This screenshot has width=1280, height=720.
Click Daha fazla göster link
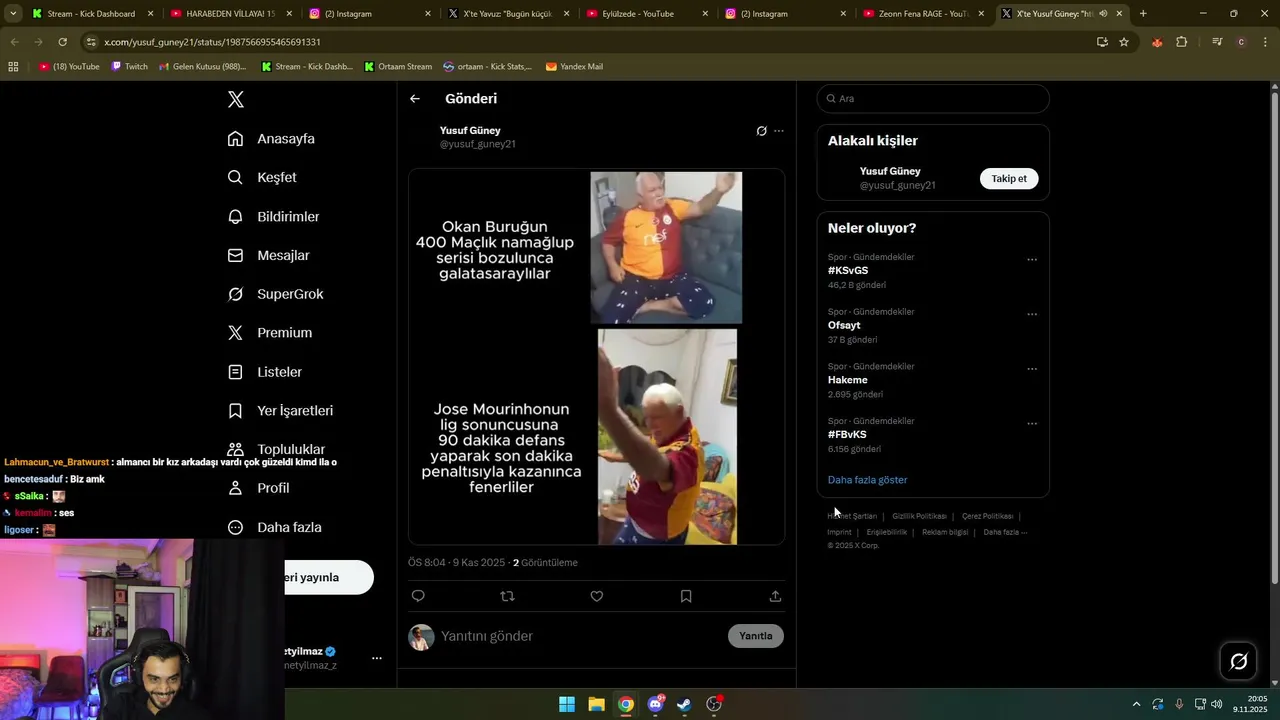click(x=867, y=480)
